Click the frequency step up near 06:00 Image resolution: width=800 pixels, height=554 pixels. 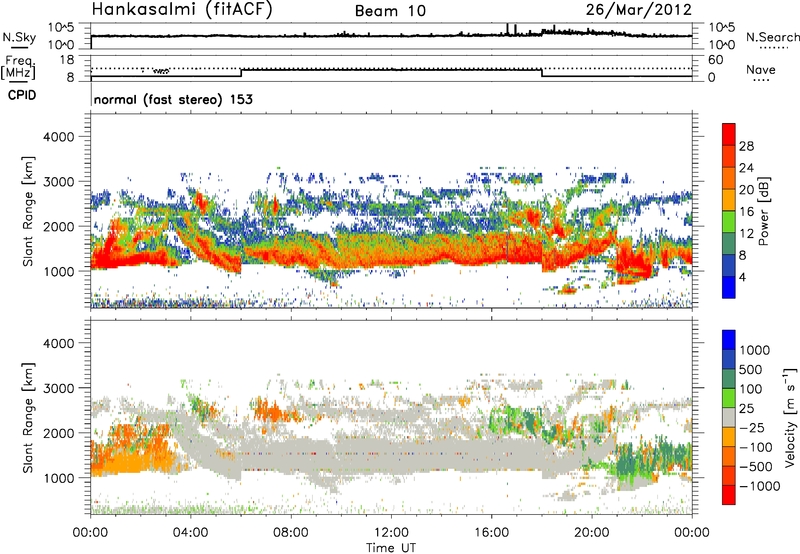click(x=241, y=72)
